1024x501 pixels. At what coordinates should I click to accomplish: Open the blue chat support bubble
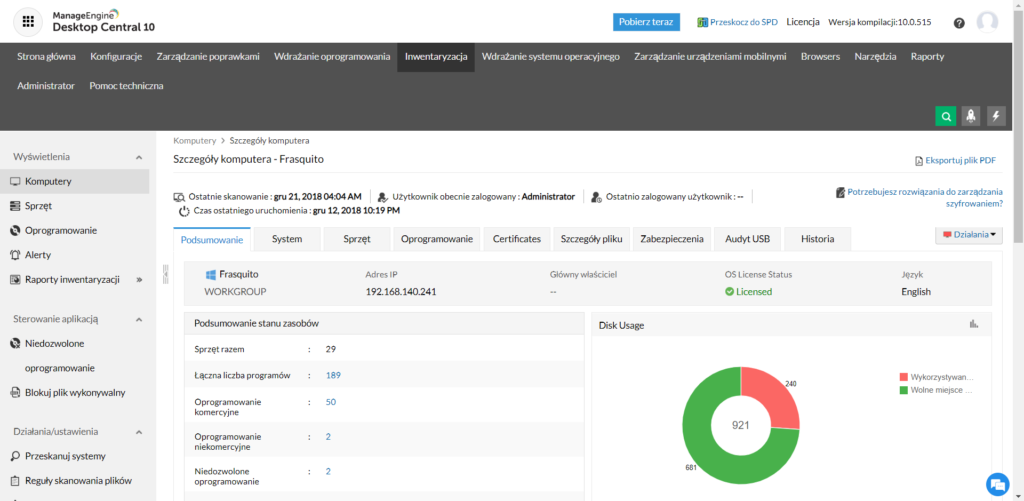[996, 483]
